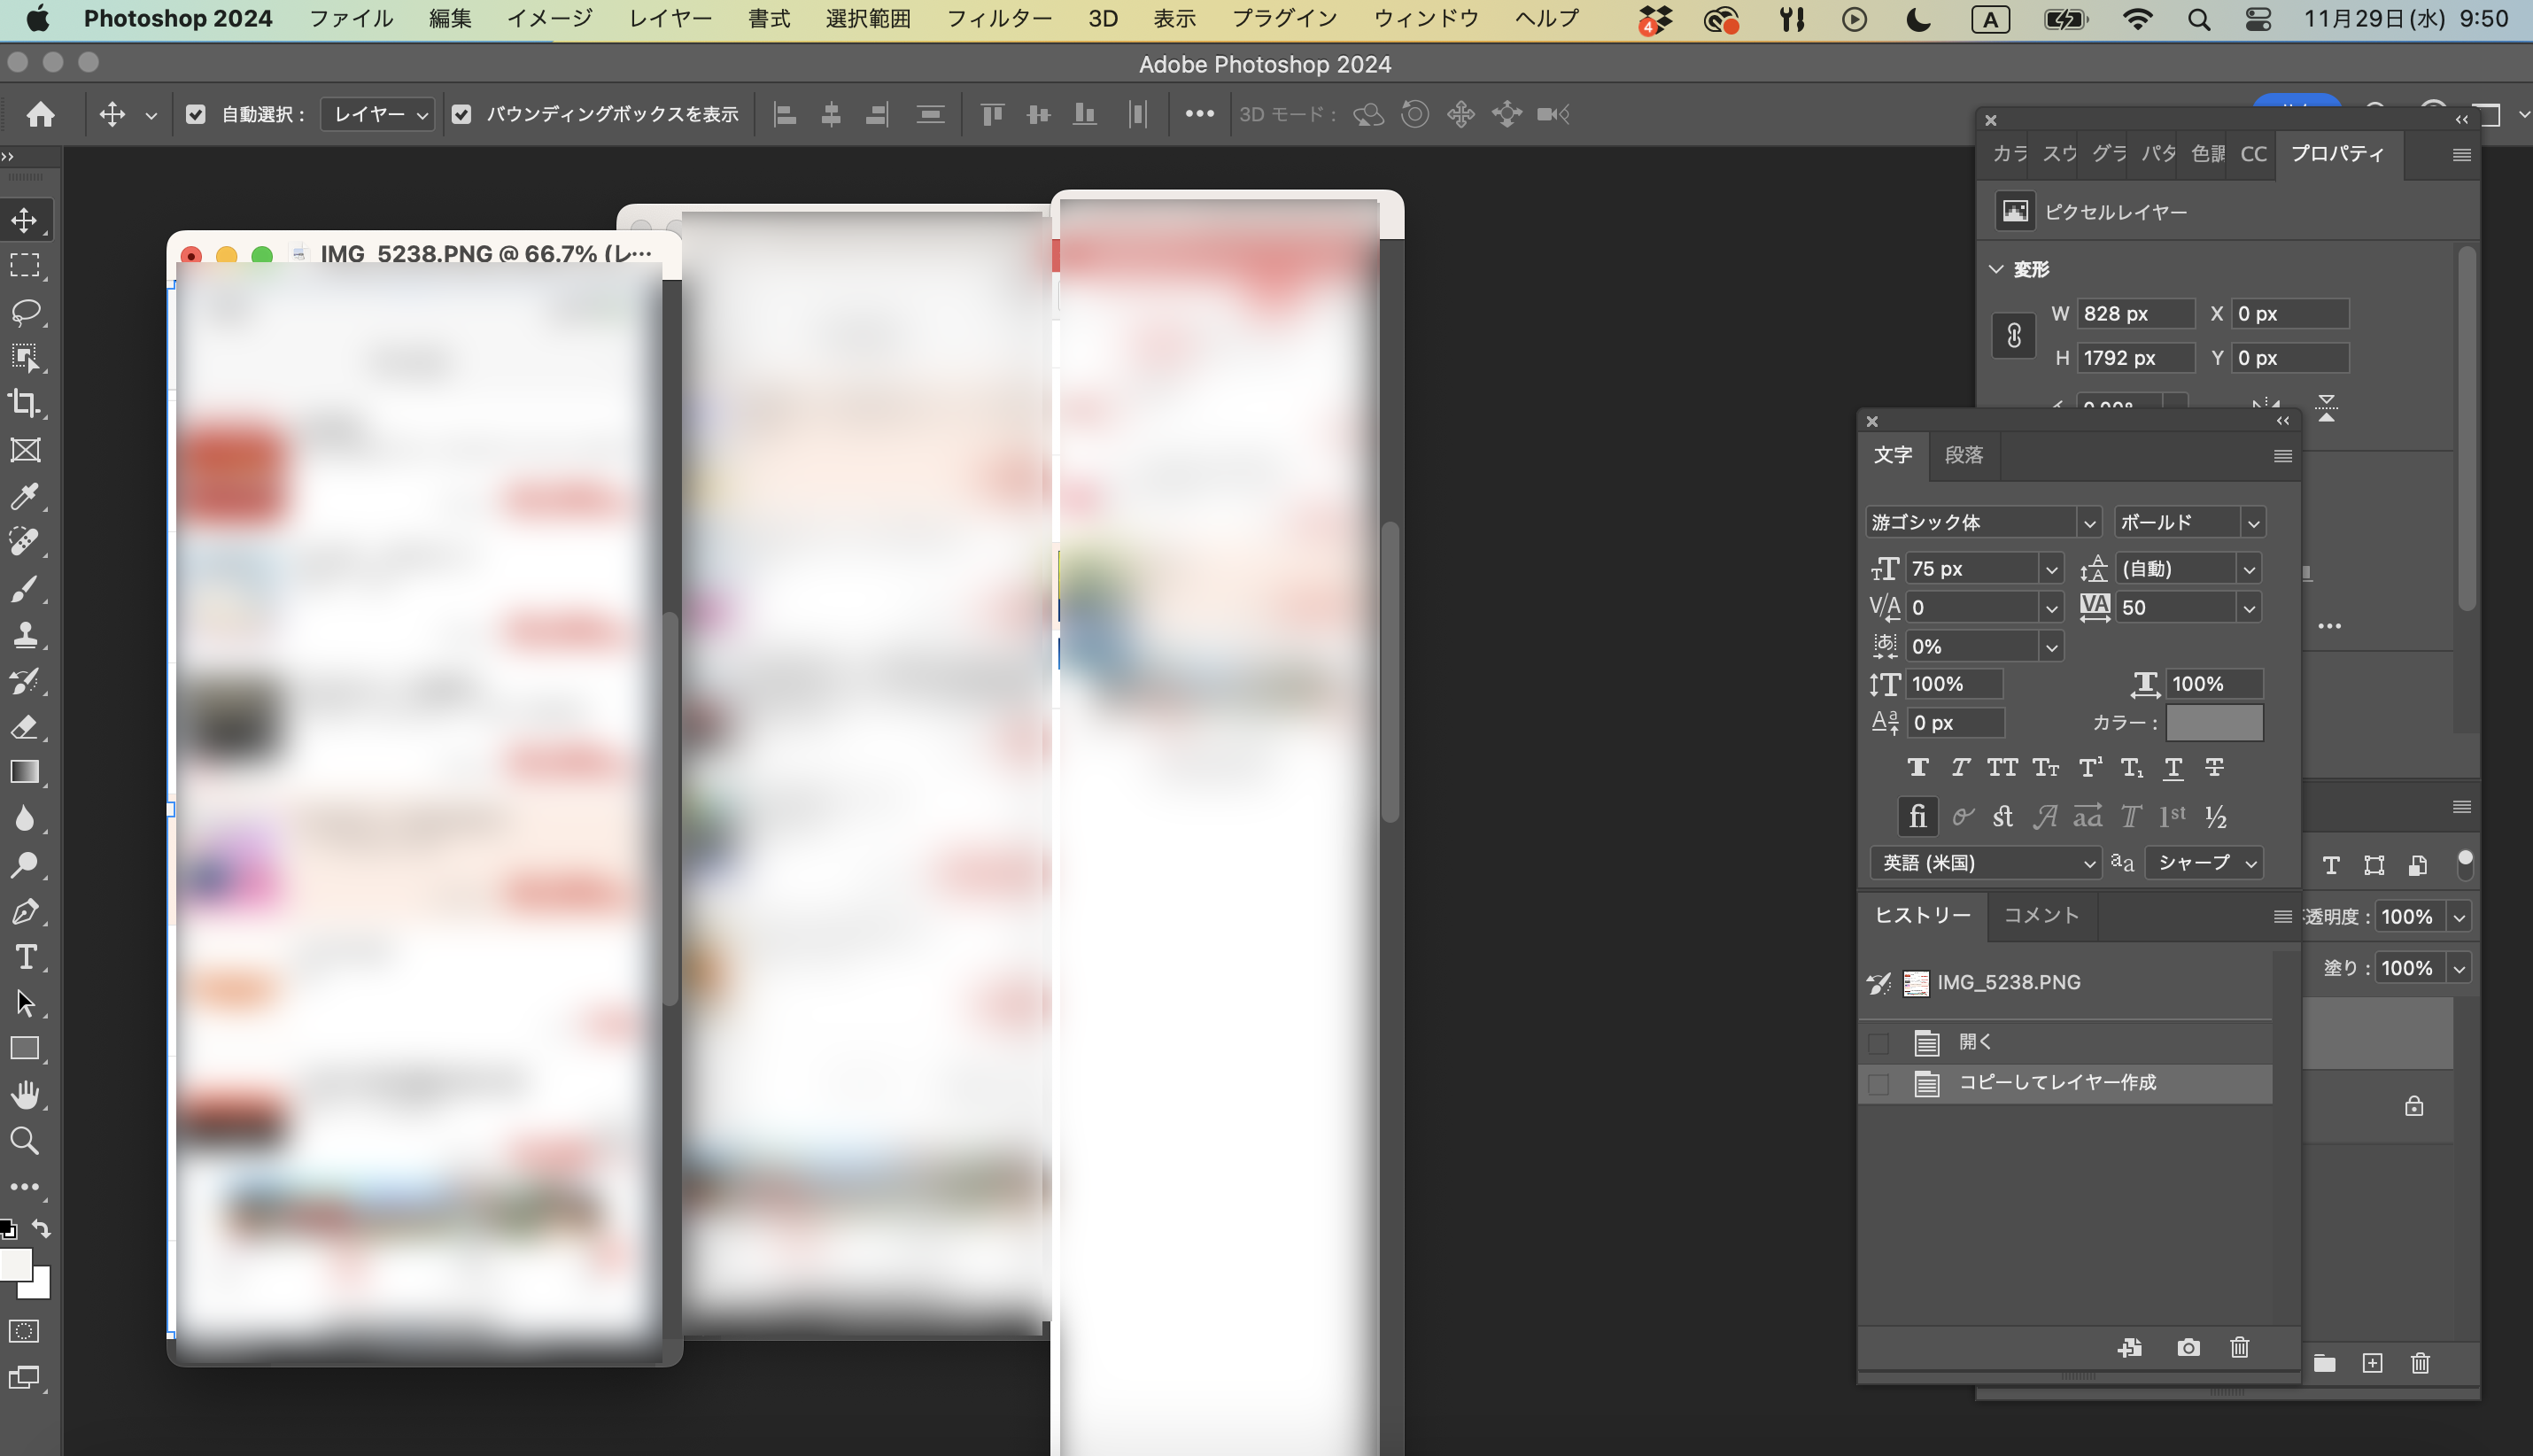This screenshot has height=1456, width=2533.
Task: Select the Zoom tool
Action: [25, 1140]
